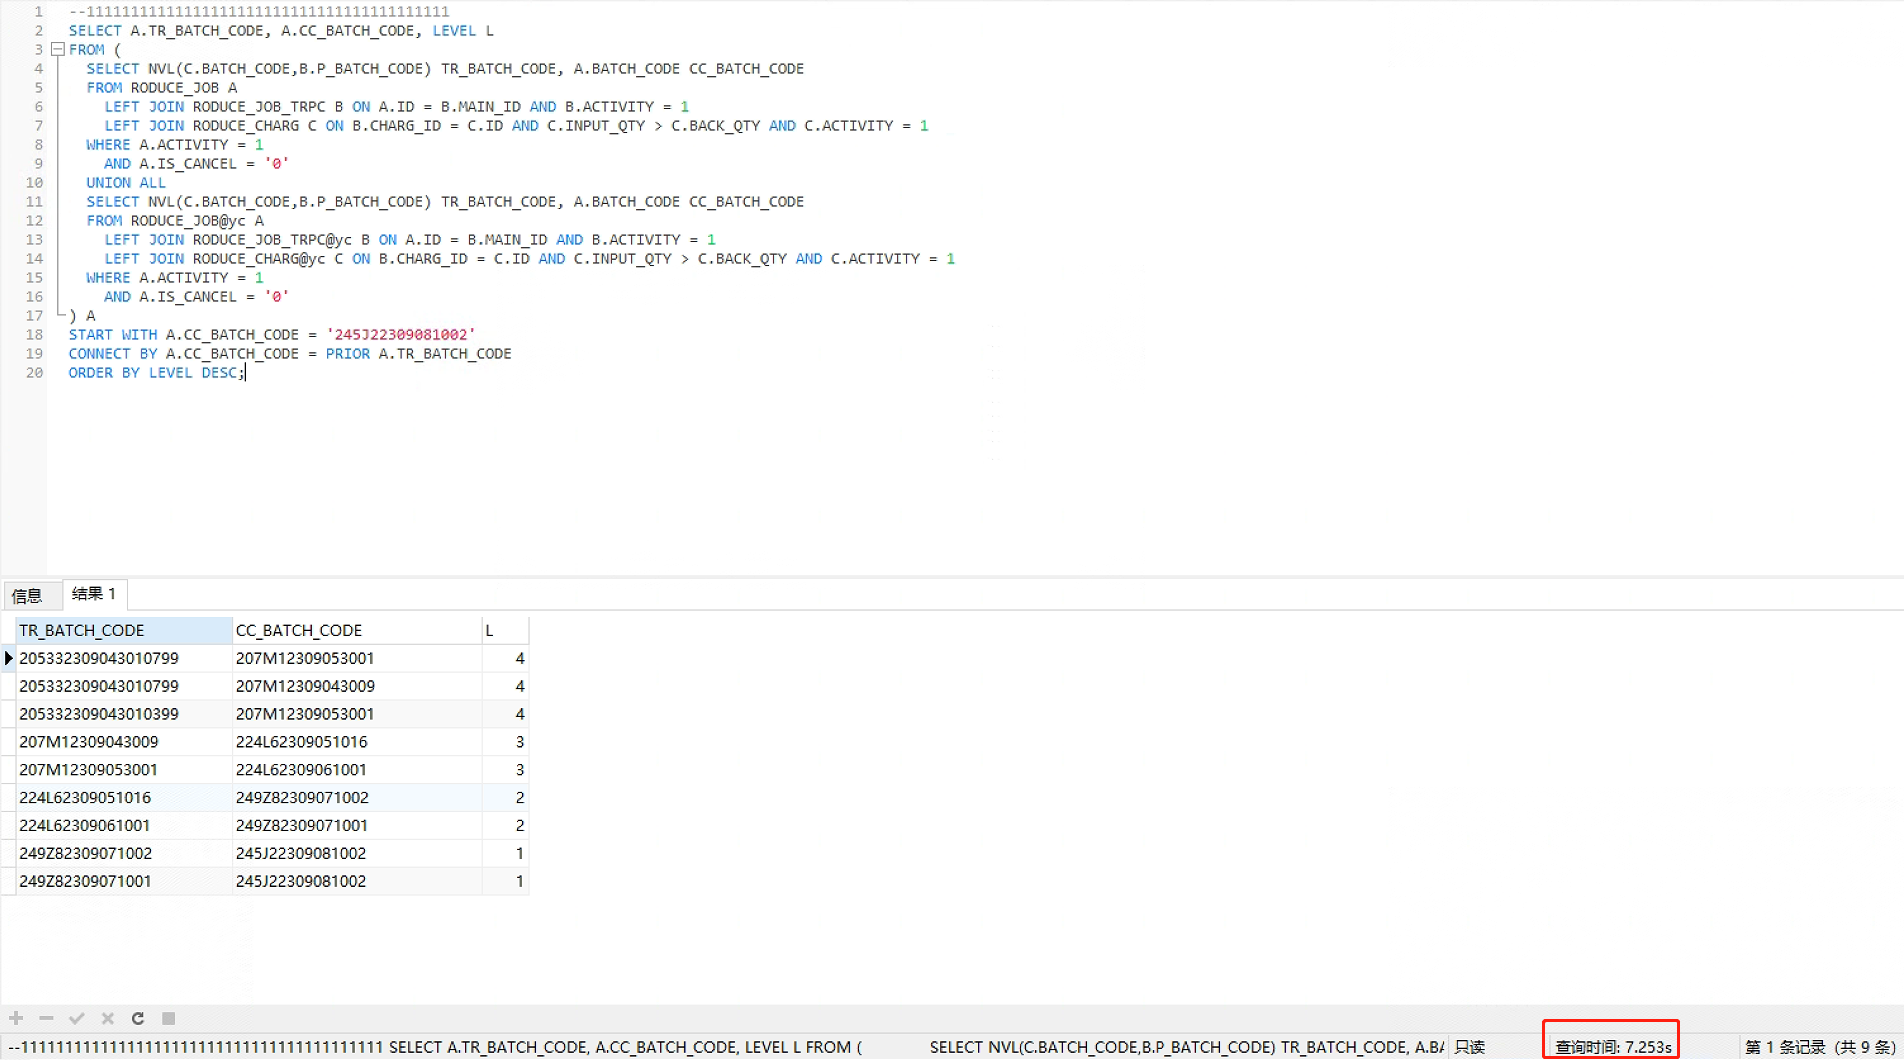Select cell 249Z82309071001 in TR_BATCH_CODE column
Viewport: 1904px width, 1060px height.
124,881
